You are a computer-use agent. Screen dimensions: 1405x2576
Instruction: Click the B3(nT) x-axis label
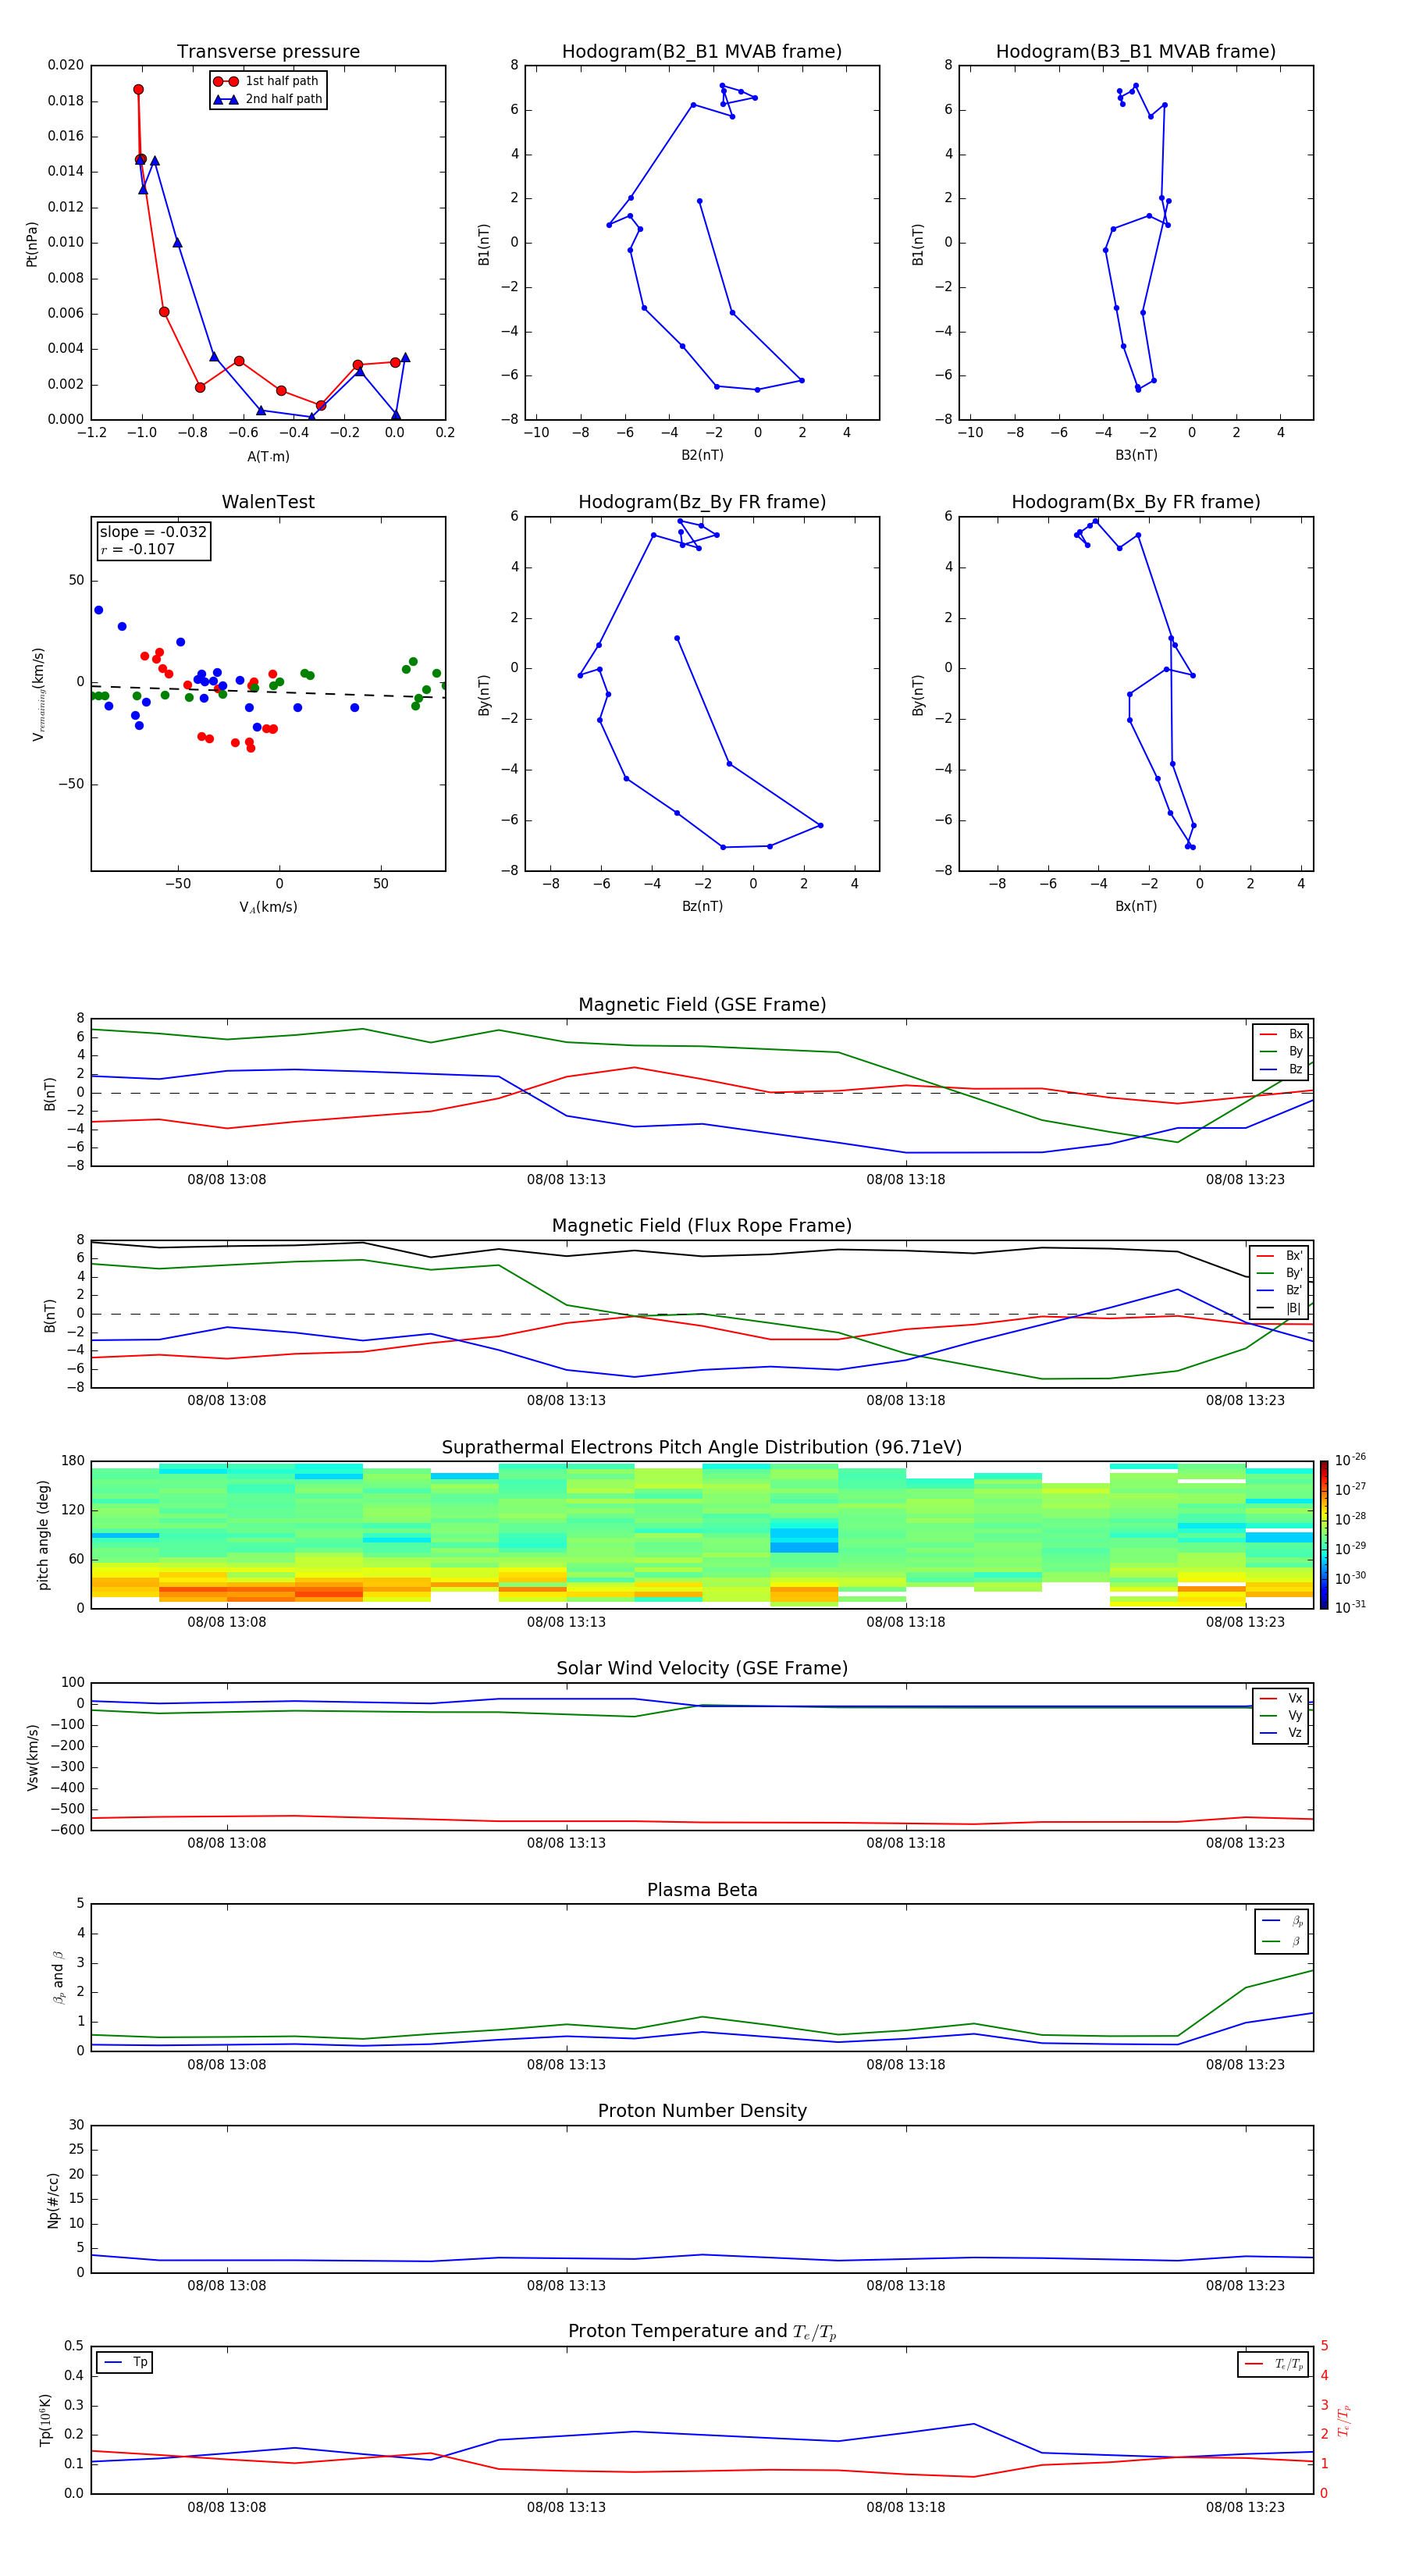[1136, 455]
